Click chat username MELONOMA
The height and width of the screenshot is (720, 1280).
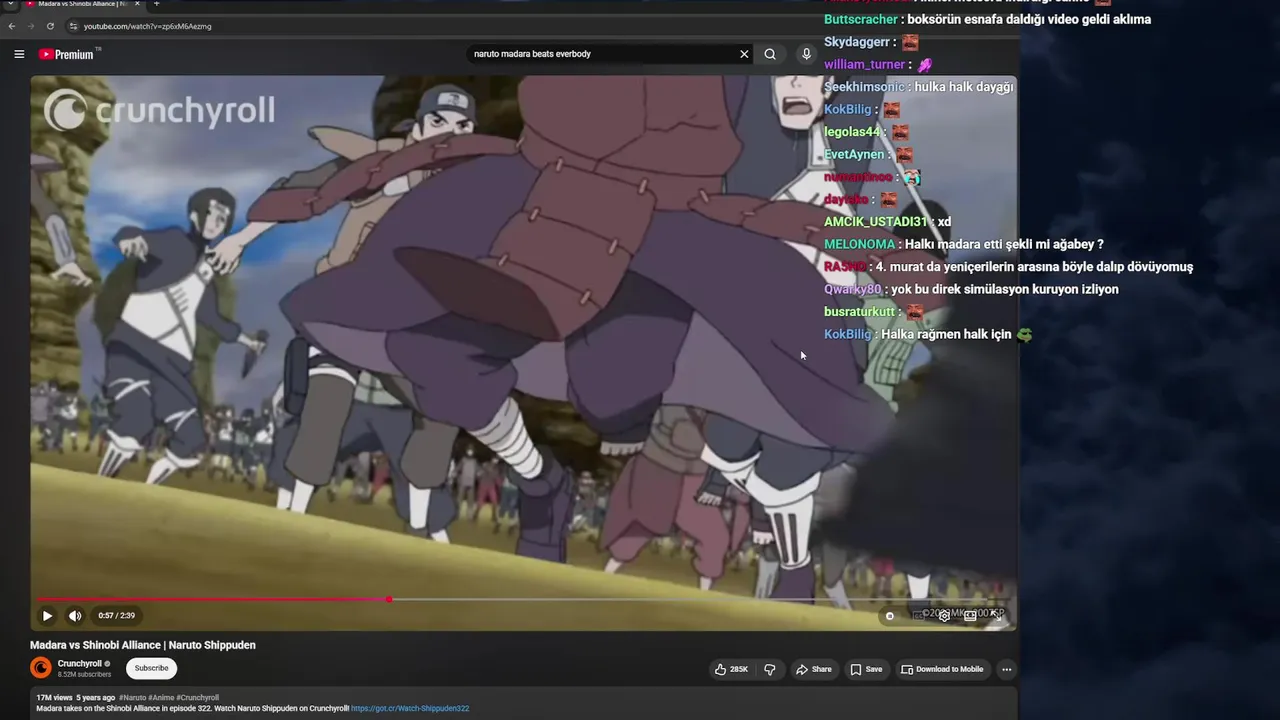pyautogui.click(x=859, y=244)
